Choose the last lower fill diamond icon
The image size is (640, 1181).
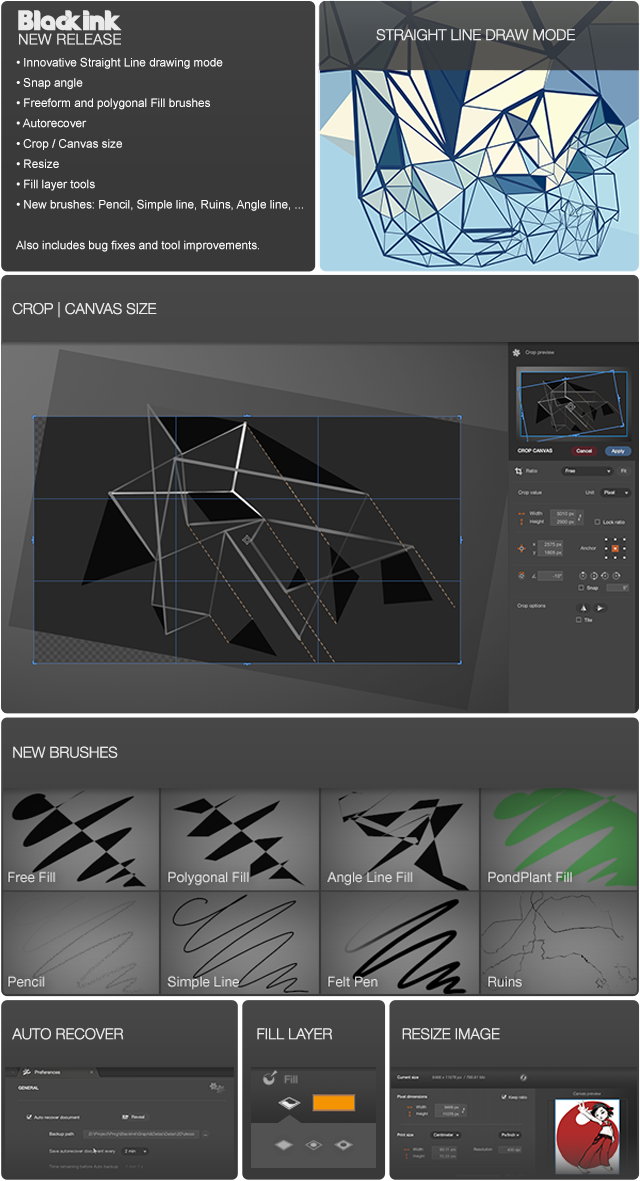tap(343, 1144)
